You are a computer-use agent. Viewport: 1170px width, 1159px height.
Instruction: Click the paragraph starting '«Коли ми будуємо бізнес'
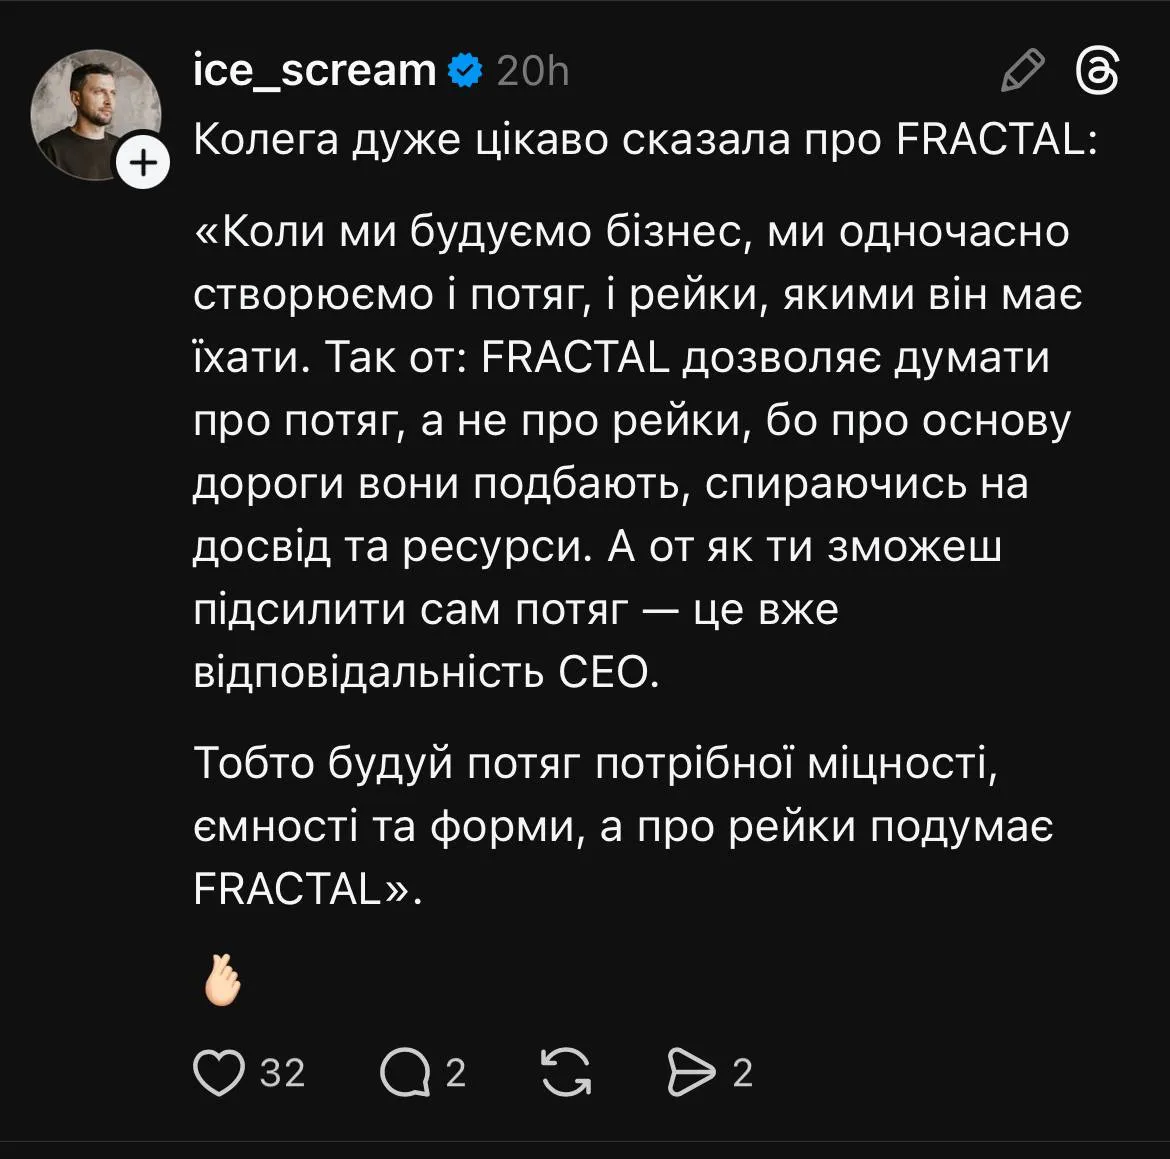638,452
